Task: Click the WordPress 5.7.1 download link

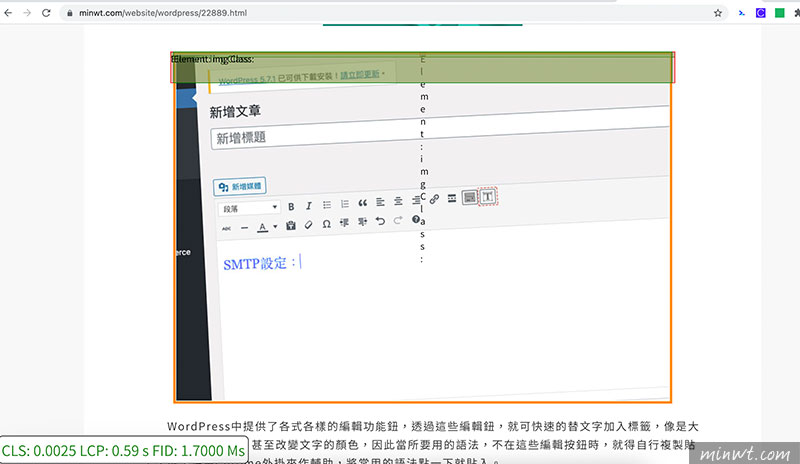Action: coord(247,80)
